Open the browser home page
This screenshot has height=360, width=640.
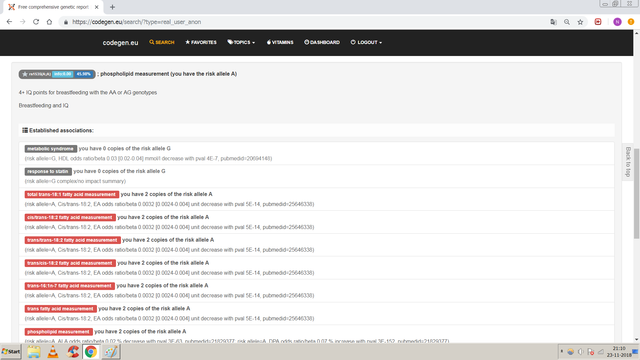point(49,22)
